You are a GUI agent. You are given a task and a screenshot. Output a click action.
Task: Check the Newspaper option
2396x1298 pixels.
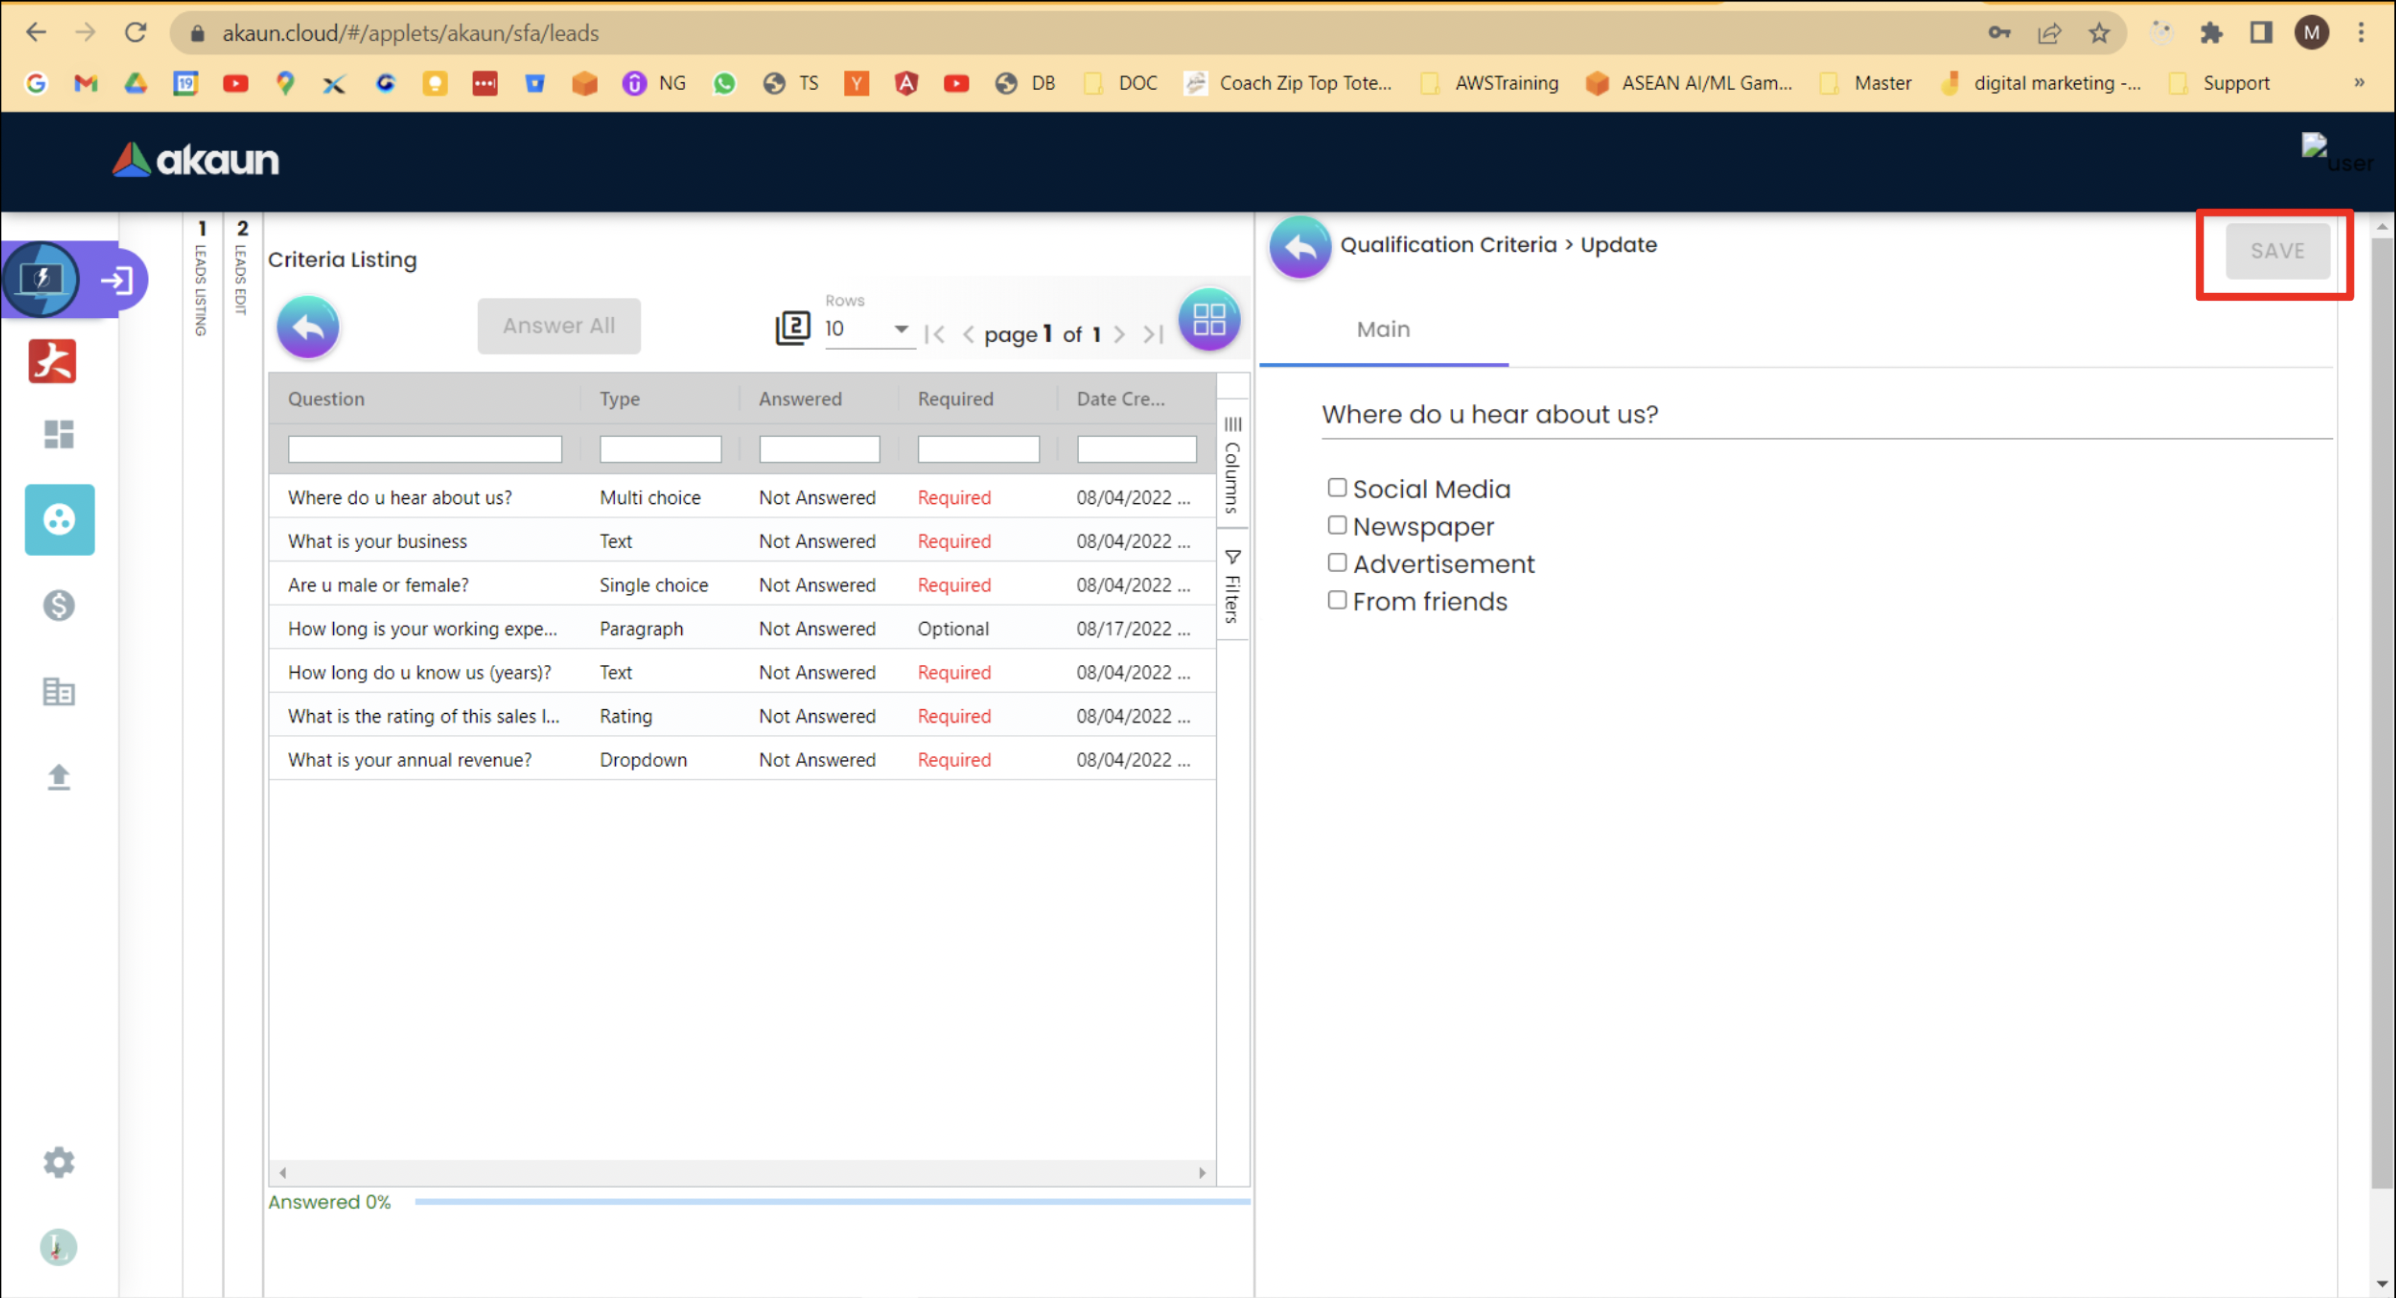[1337, 525]
